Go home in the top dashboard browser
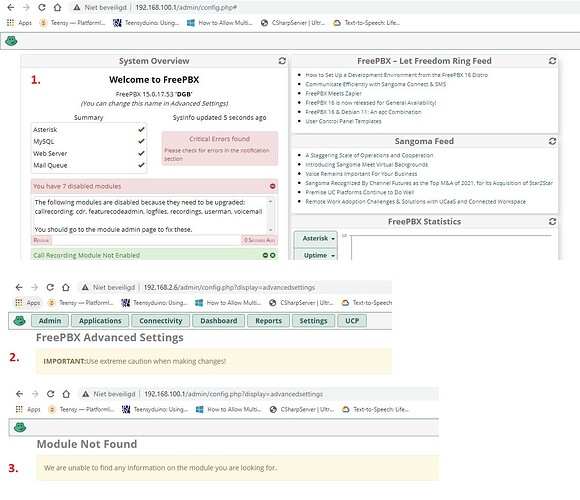The image size is (580, 500). click(x=57, y=7)
